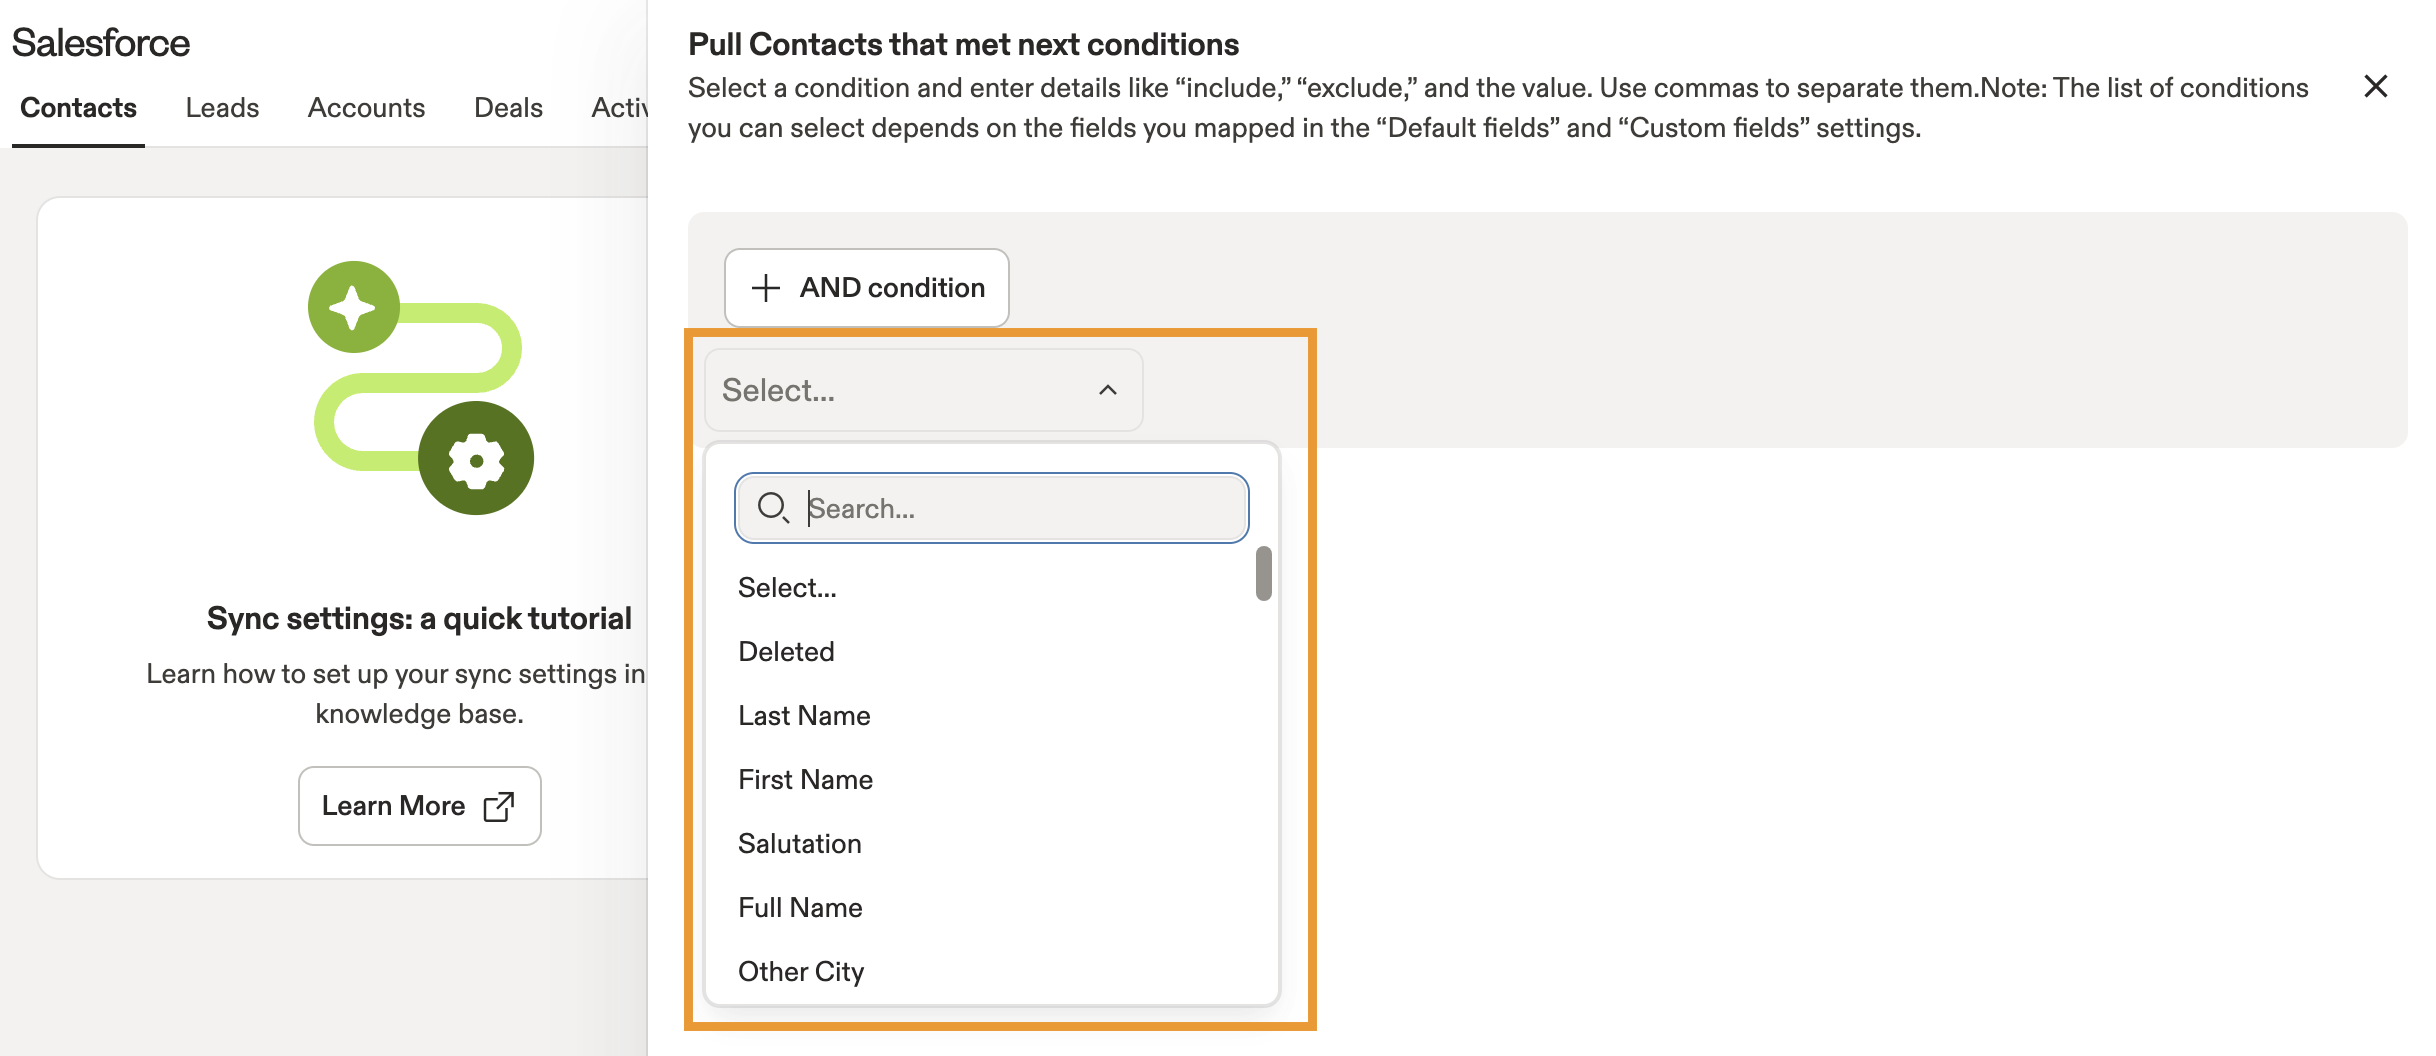
Task: Click the Sync settings tutorial illustration
Action: [420, 388]
